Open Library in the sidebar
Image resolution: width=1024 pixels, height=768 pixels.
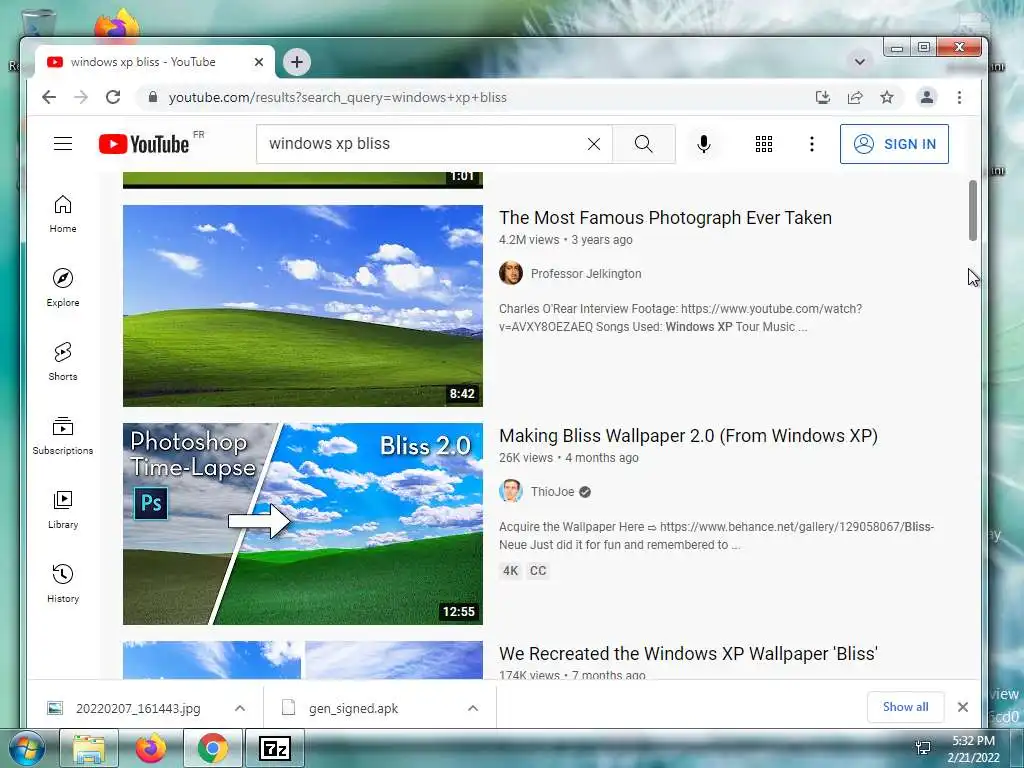(63, 509)
